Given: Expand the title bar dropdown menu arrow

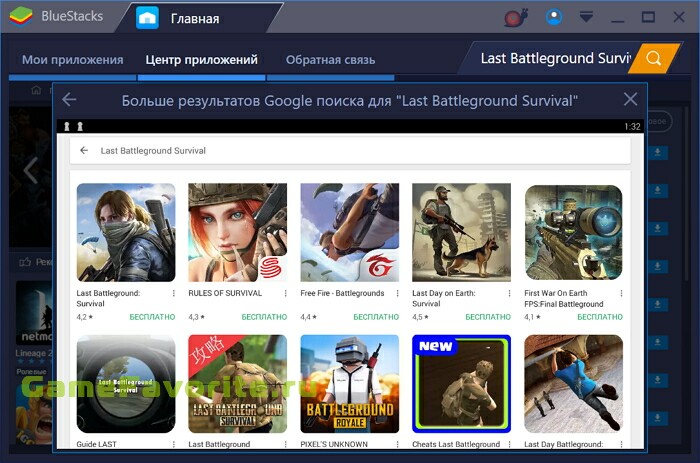Looking at the screenshot, I should 586,17.
